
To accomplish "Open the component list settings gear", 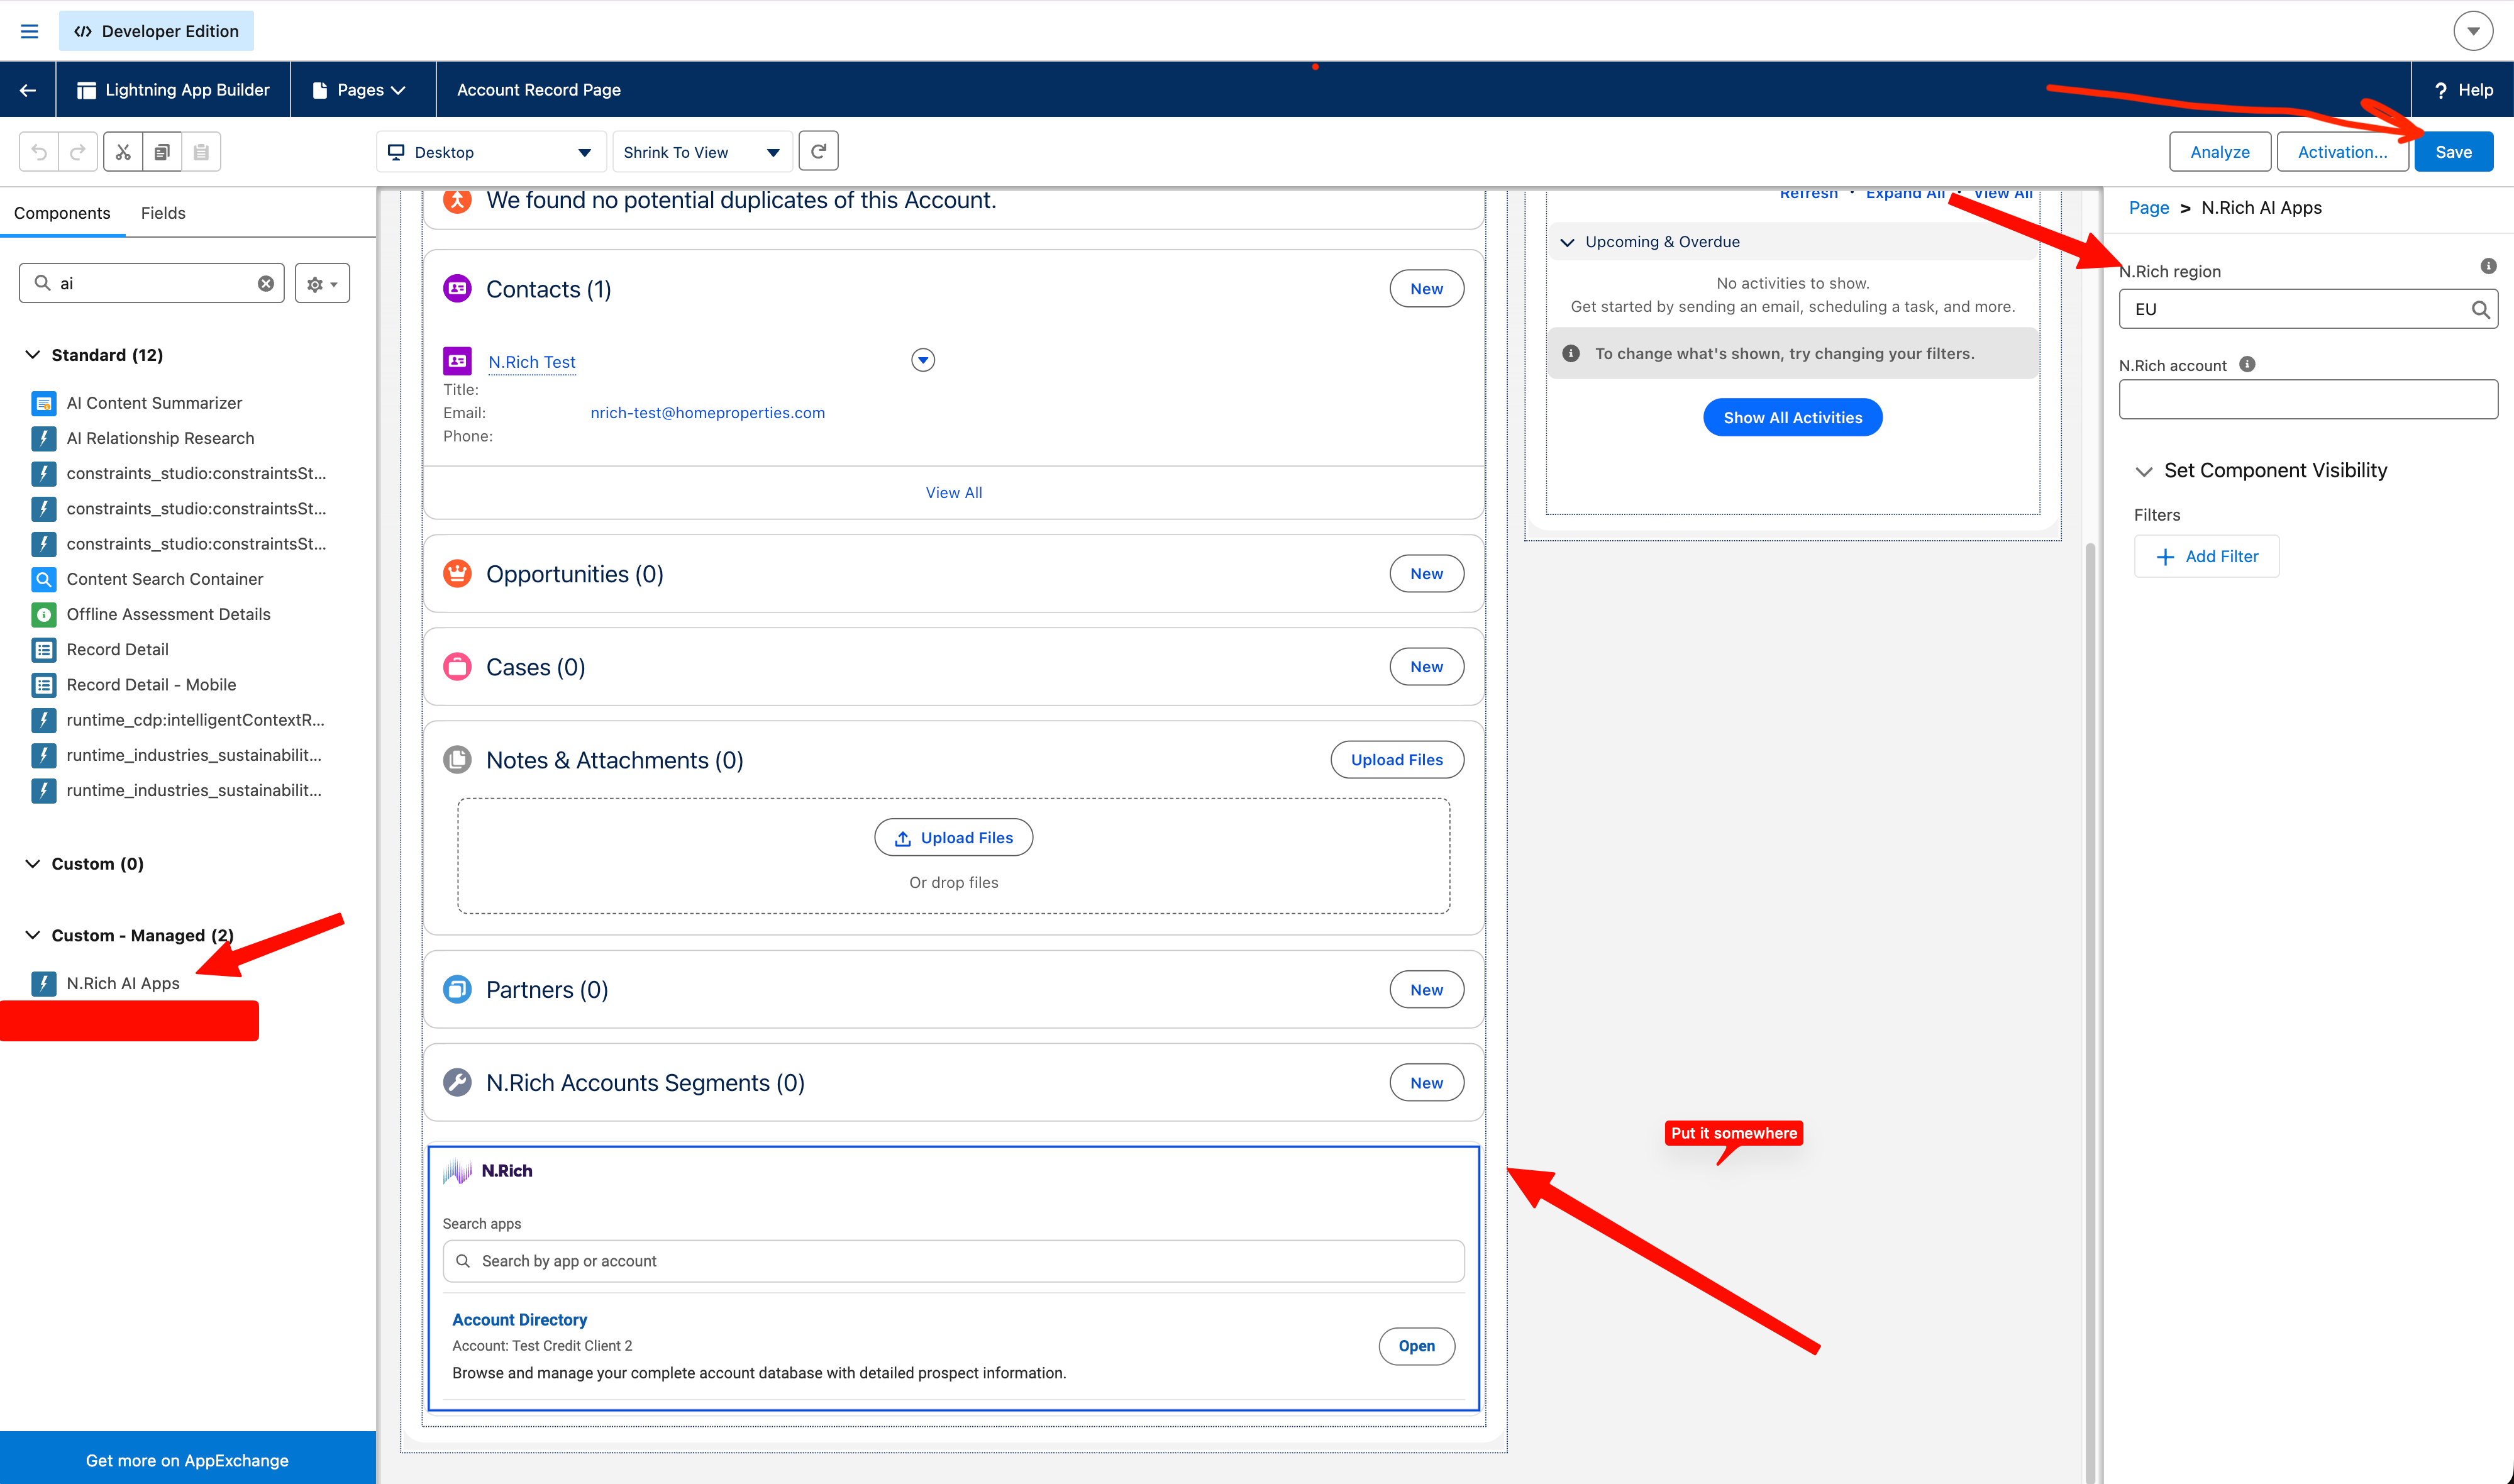I will click(x=322, y=284).
